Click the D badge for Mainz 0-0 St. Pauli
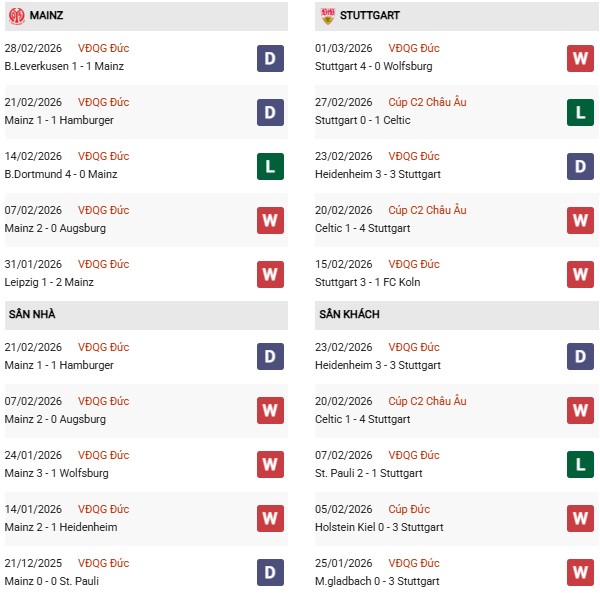600x593 pixels. 270,572
